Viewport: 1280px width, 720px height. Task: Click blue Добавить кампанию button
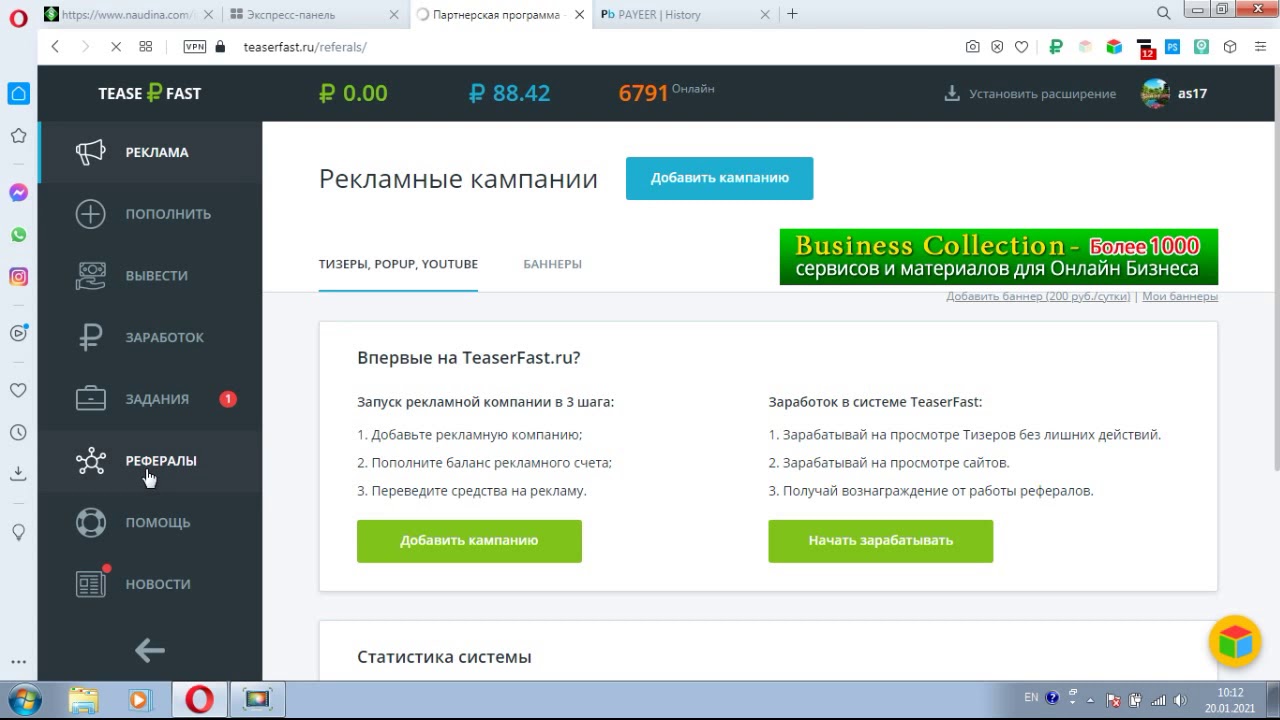coord(719,178)
